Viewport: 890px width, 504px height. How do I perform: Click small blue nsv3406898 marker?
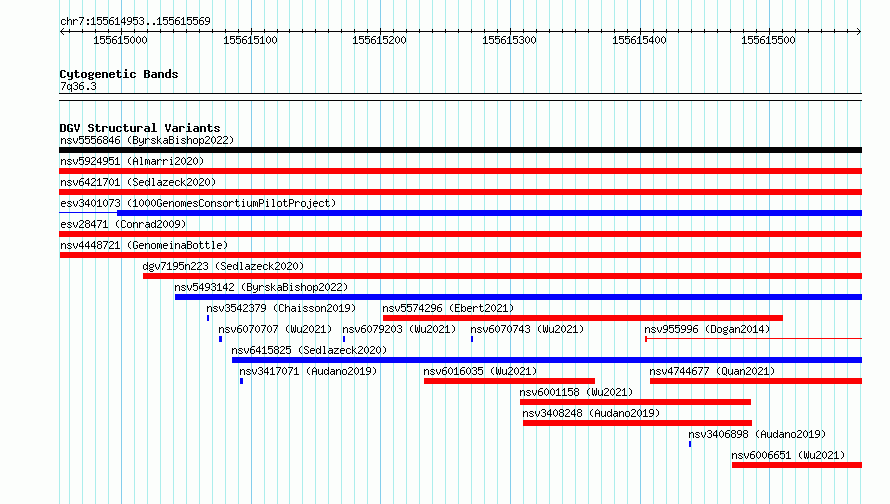point(690,444)
